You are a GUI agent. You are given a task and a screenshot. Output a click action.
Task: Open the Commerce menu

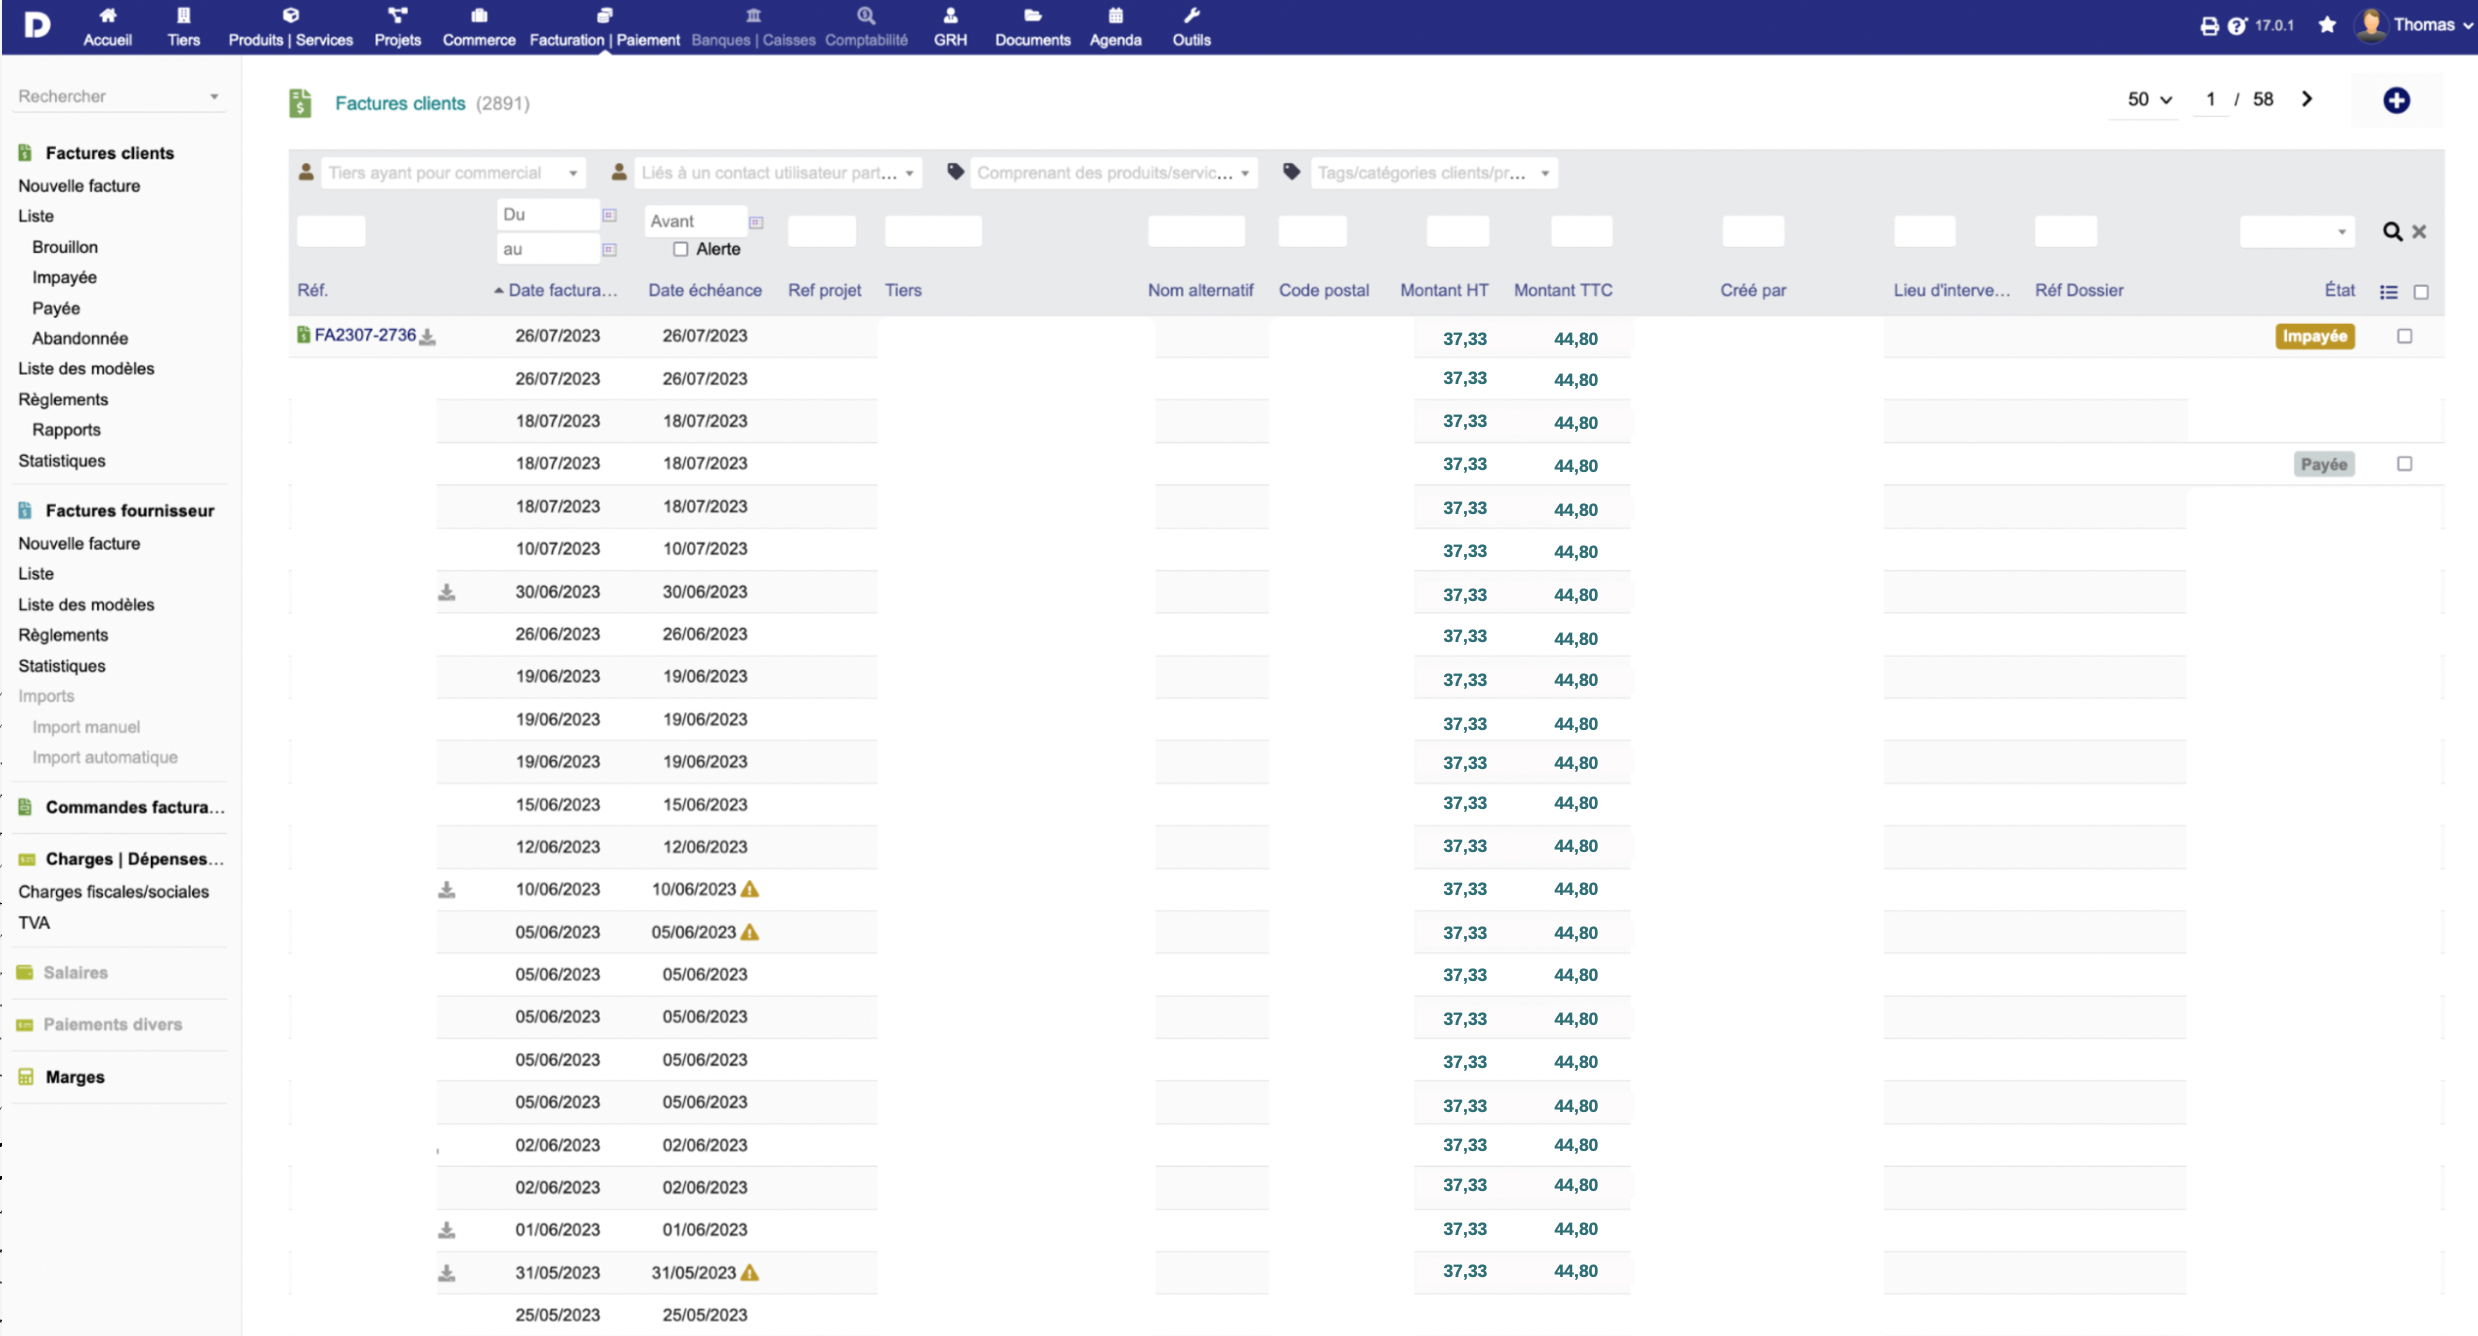[478, 27]
